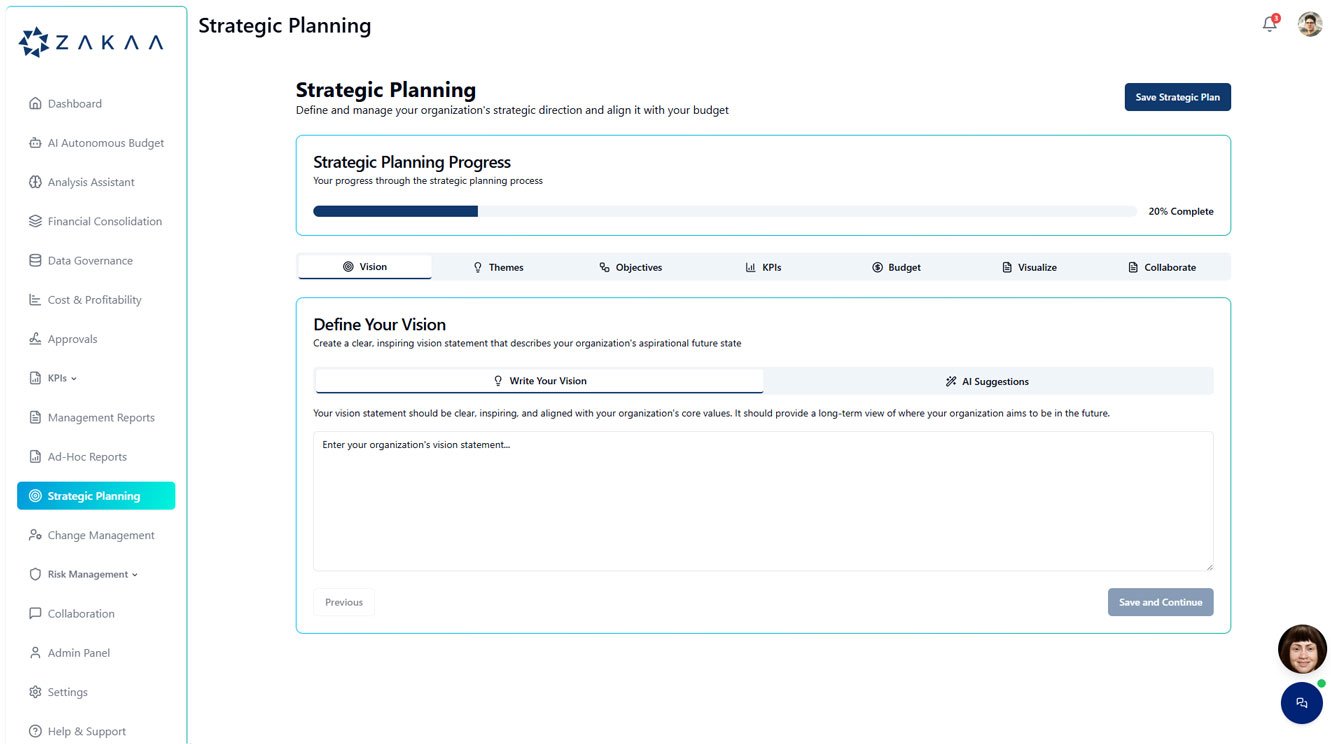The width and height of the screenshot is (1331, 744).
Task: Click the Analysis Assistant brain icon
Action: pos(35,182)
